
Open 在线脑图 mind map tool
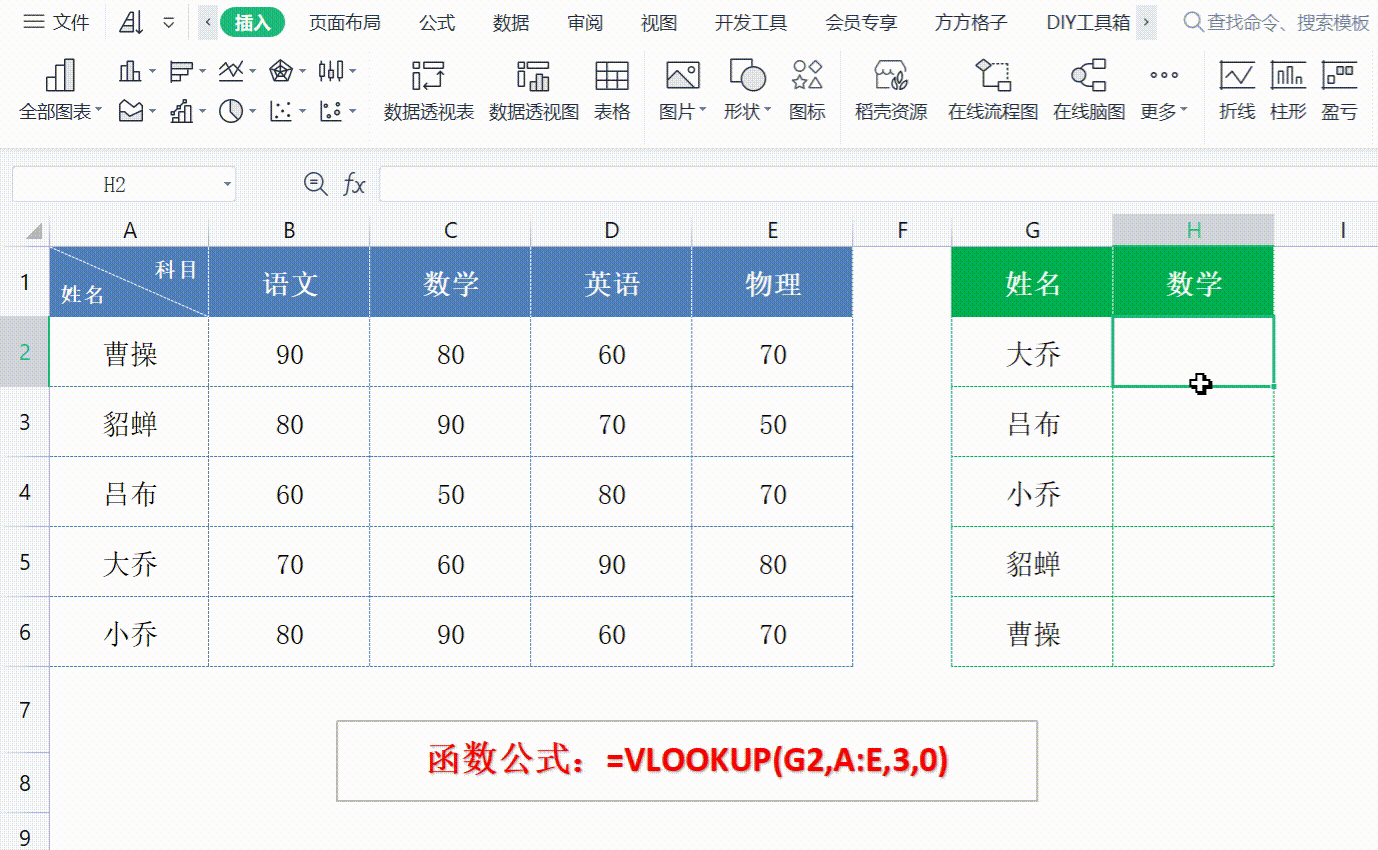click(x=1088, y=90)
